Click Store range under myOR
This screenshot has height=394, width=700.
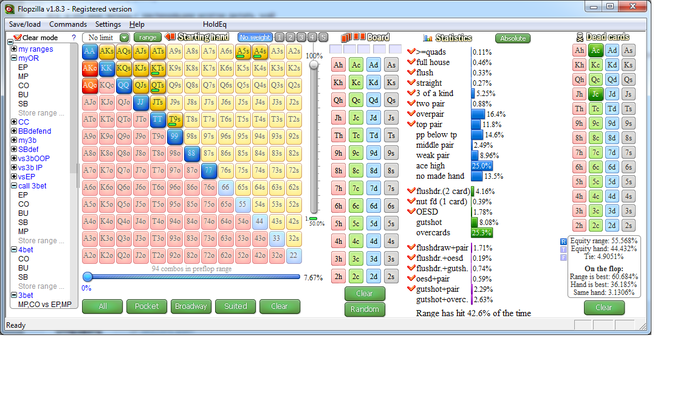(41, 113)
